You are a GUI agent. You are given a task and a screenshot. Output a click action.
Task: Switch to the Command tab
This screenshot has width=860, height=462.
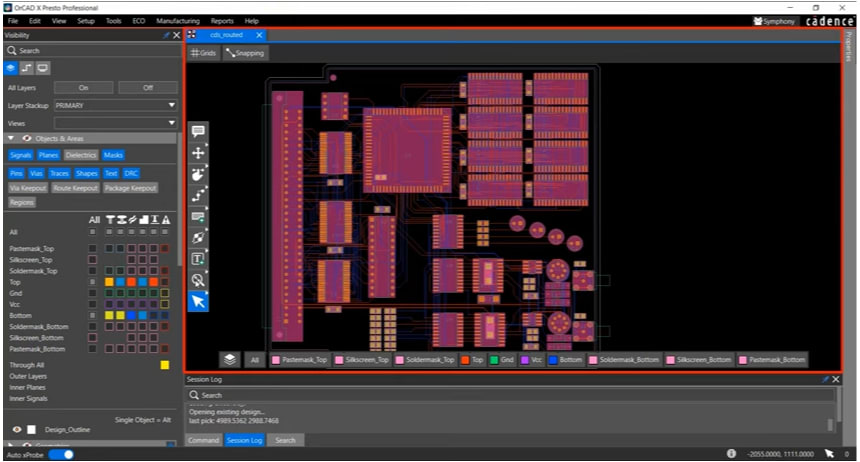(203, 440)
